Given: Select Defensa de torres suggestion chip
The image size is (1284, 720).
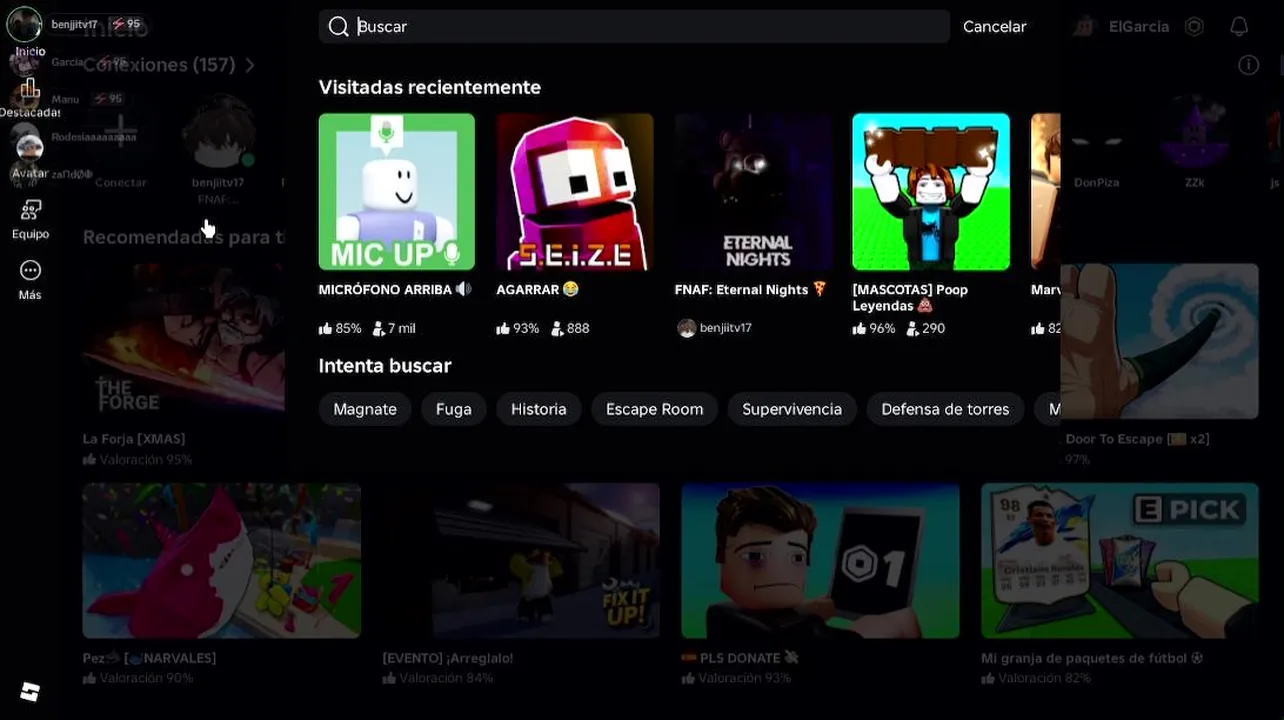Looking at the screenshot, I should click(x=945, y=409).
